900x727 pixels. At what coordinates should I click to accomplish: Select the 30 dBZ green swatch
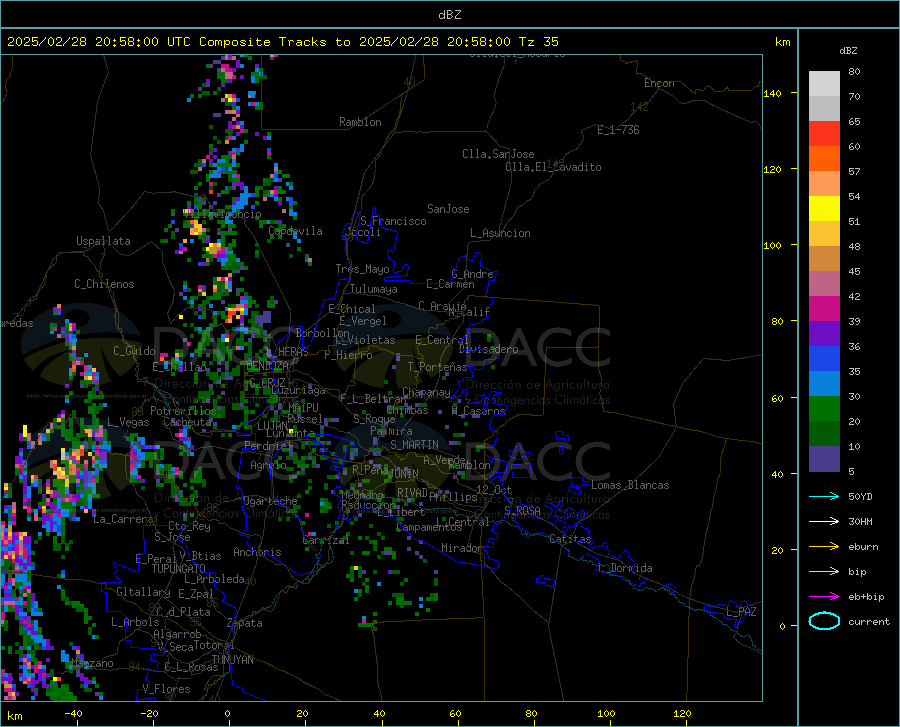point(824,409)
